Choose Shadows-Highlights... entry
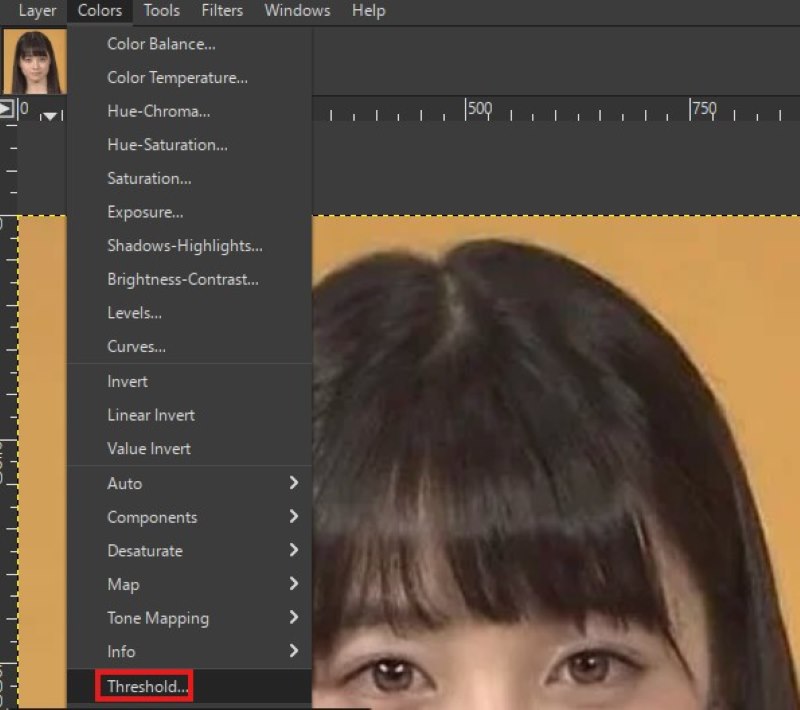 pyautogui.click(x=190, y=246)
